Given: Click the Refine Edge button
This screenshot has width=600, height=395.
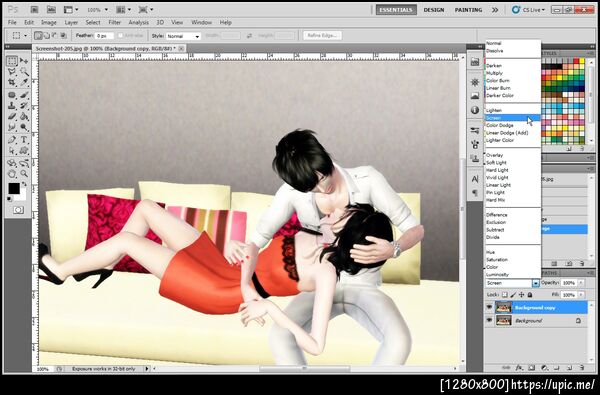Looking at the screenshot, I should click(x=323, y=36).
